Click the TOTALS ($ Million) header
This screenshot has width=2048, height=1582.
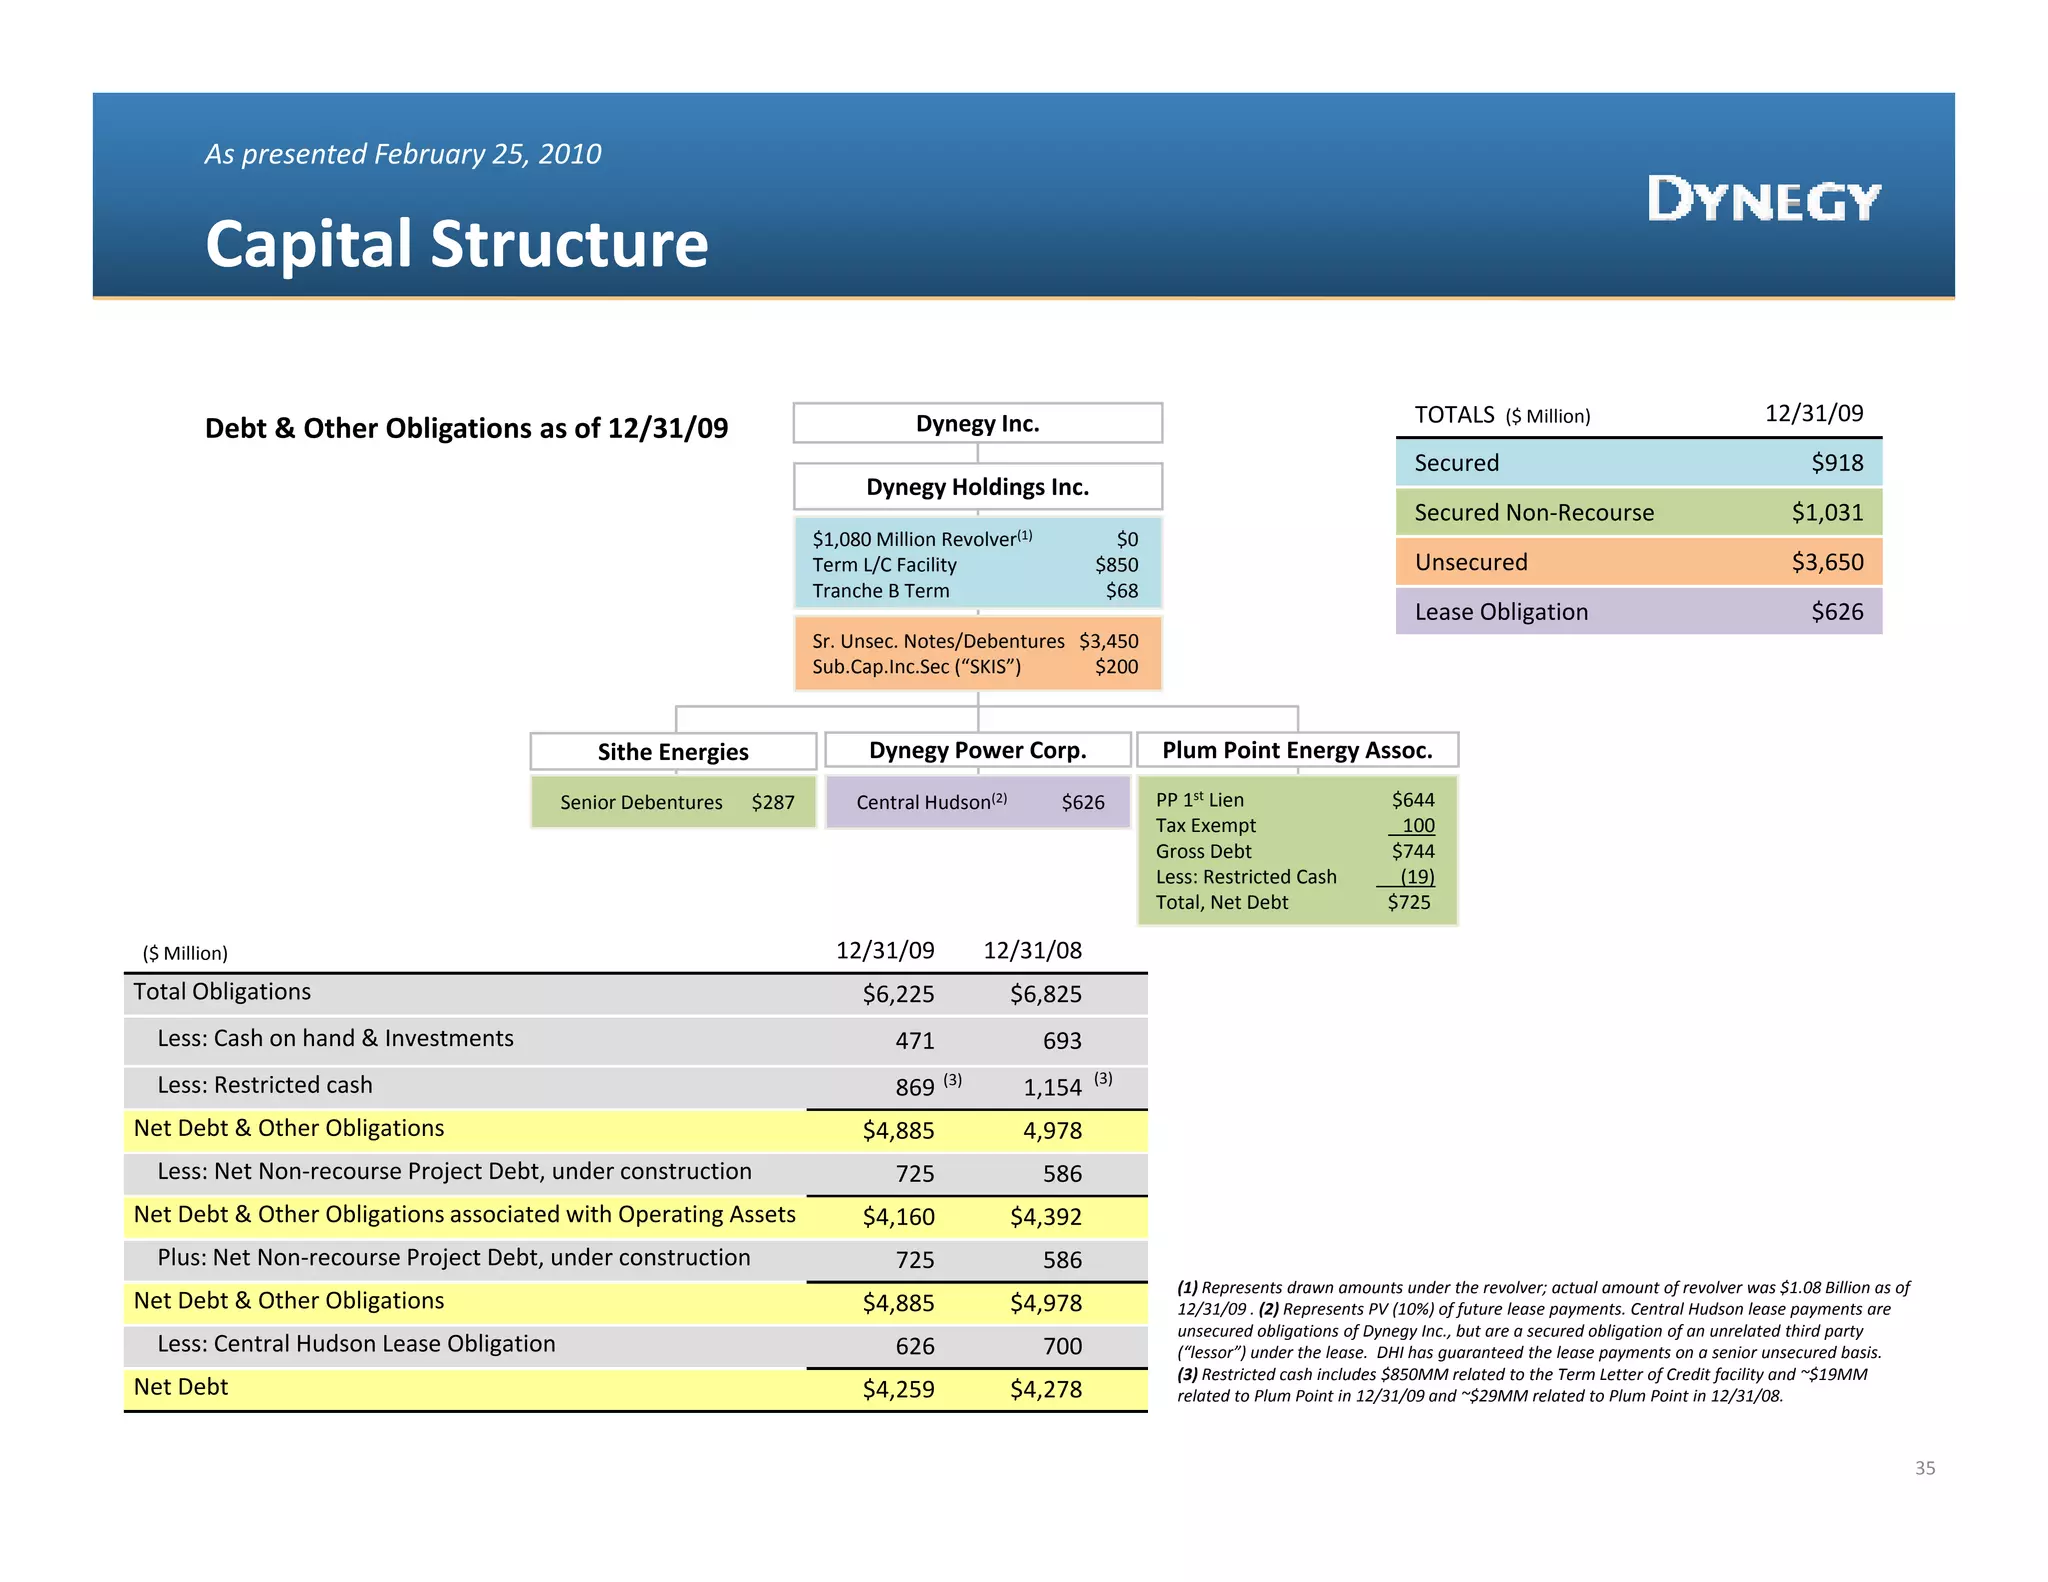coord(1502,415)
